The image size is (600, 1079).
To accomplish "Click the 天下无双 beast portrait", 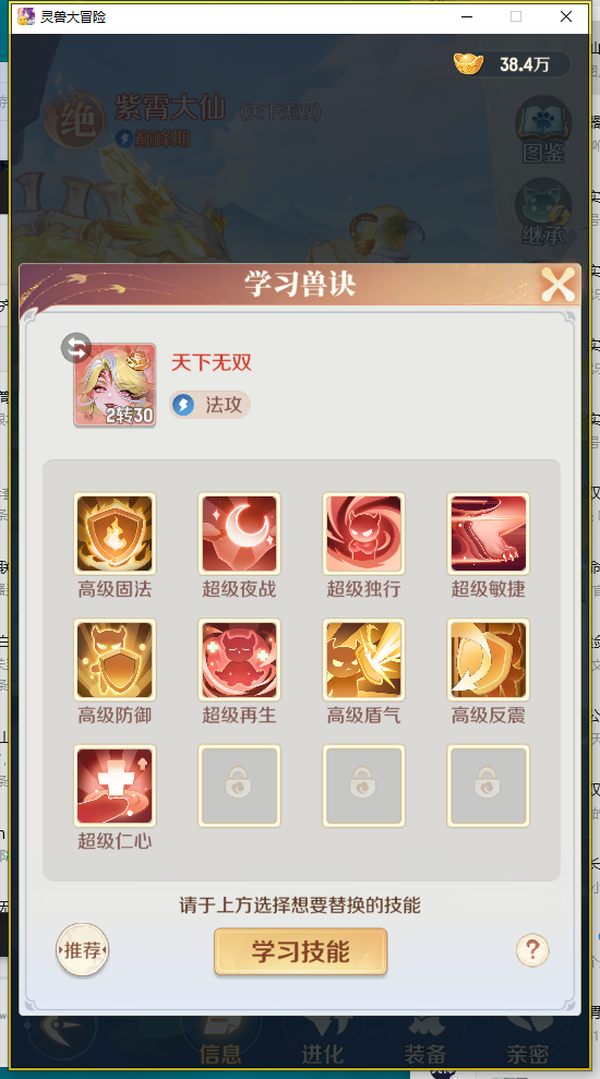I will (x=115, y=385).
